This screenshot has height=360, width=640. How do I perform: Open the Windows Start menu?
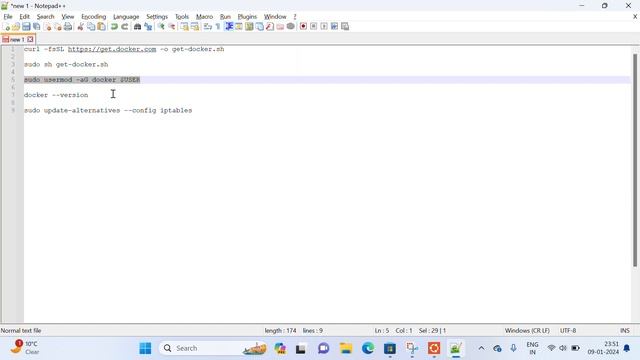[145, 348]
